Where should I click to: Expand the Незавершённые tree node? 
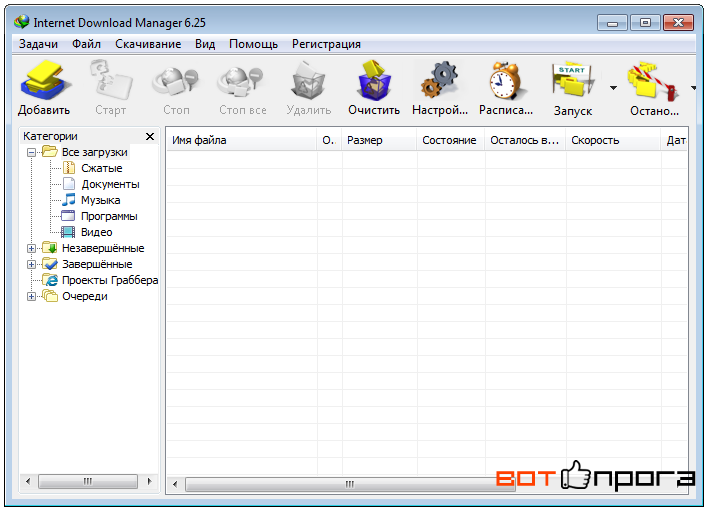[x=31, y=248]
